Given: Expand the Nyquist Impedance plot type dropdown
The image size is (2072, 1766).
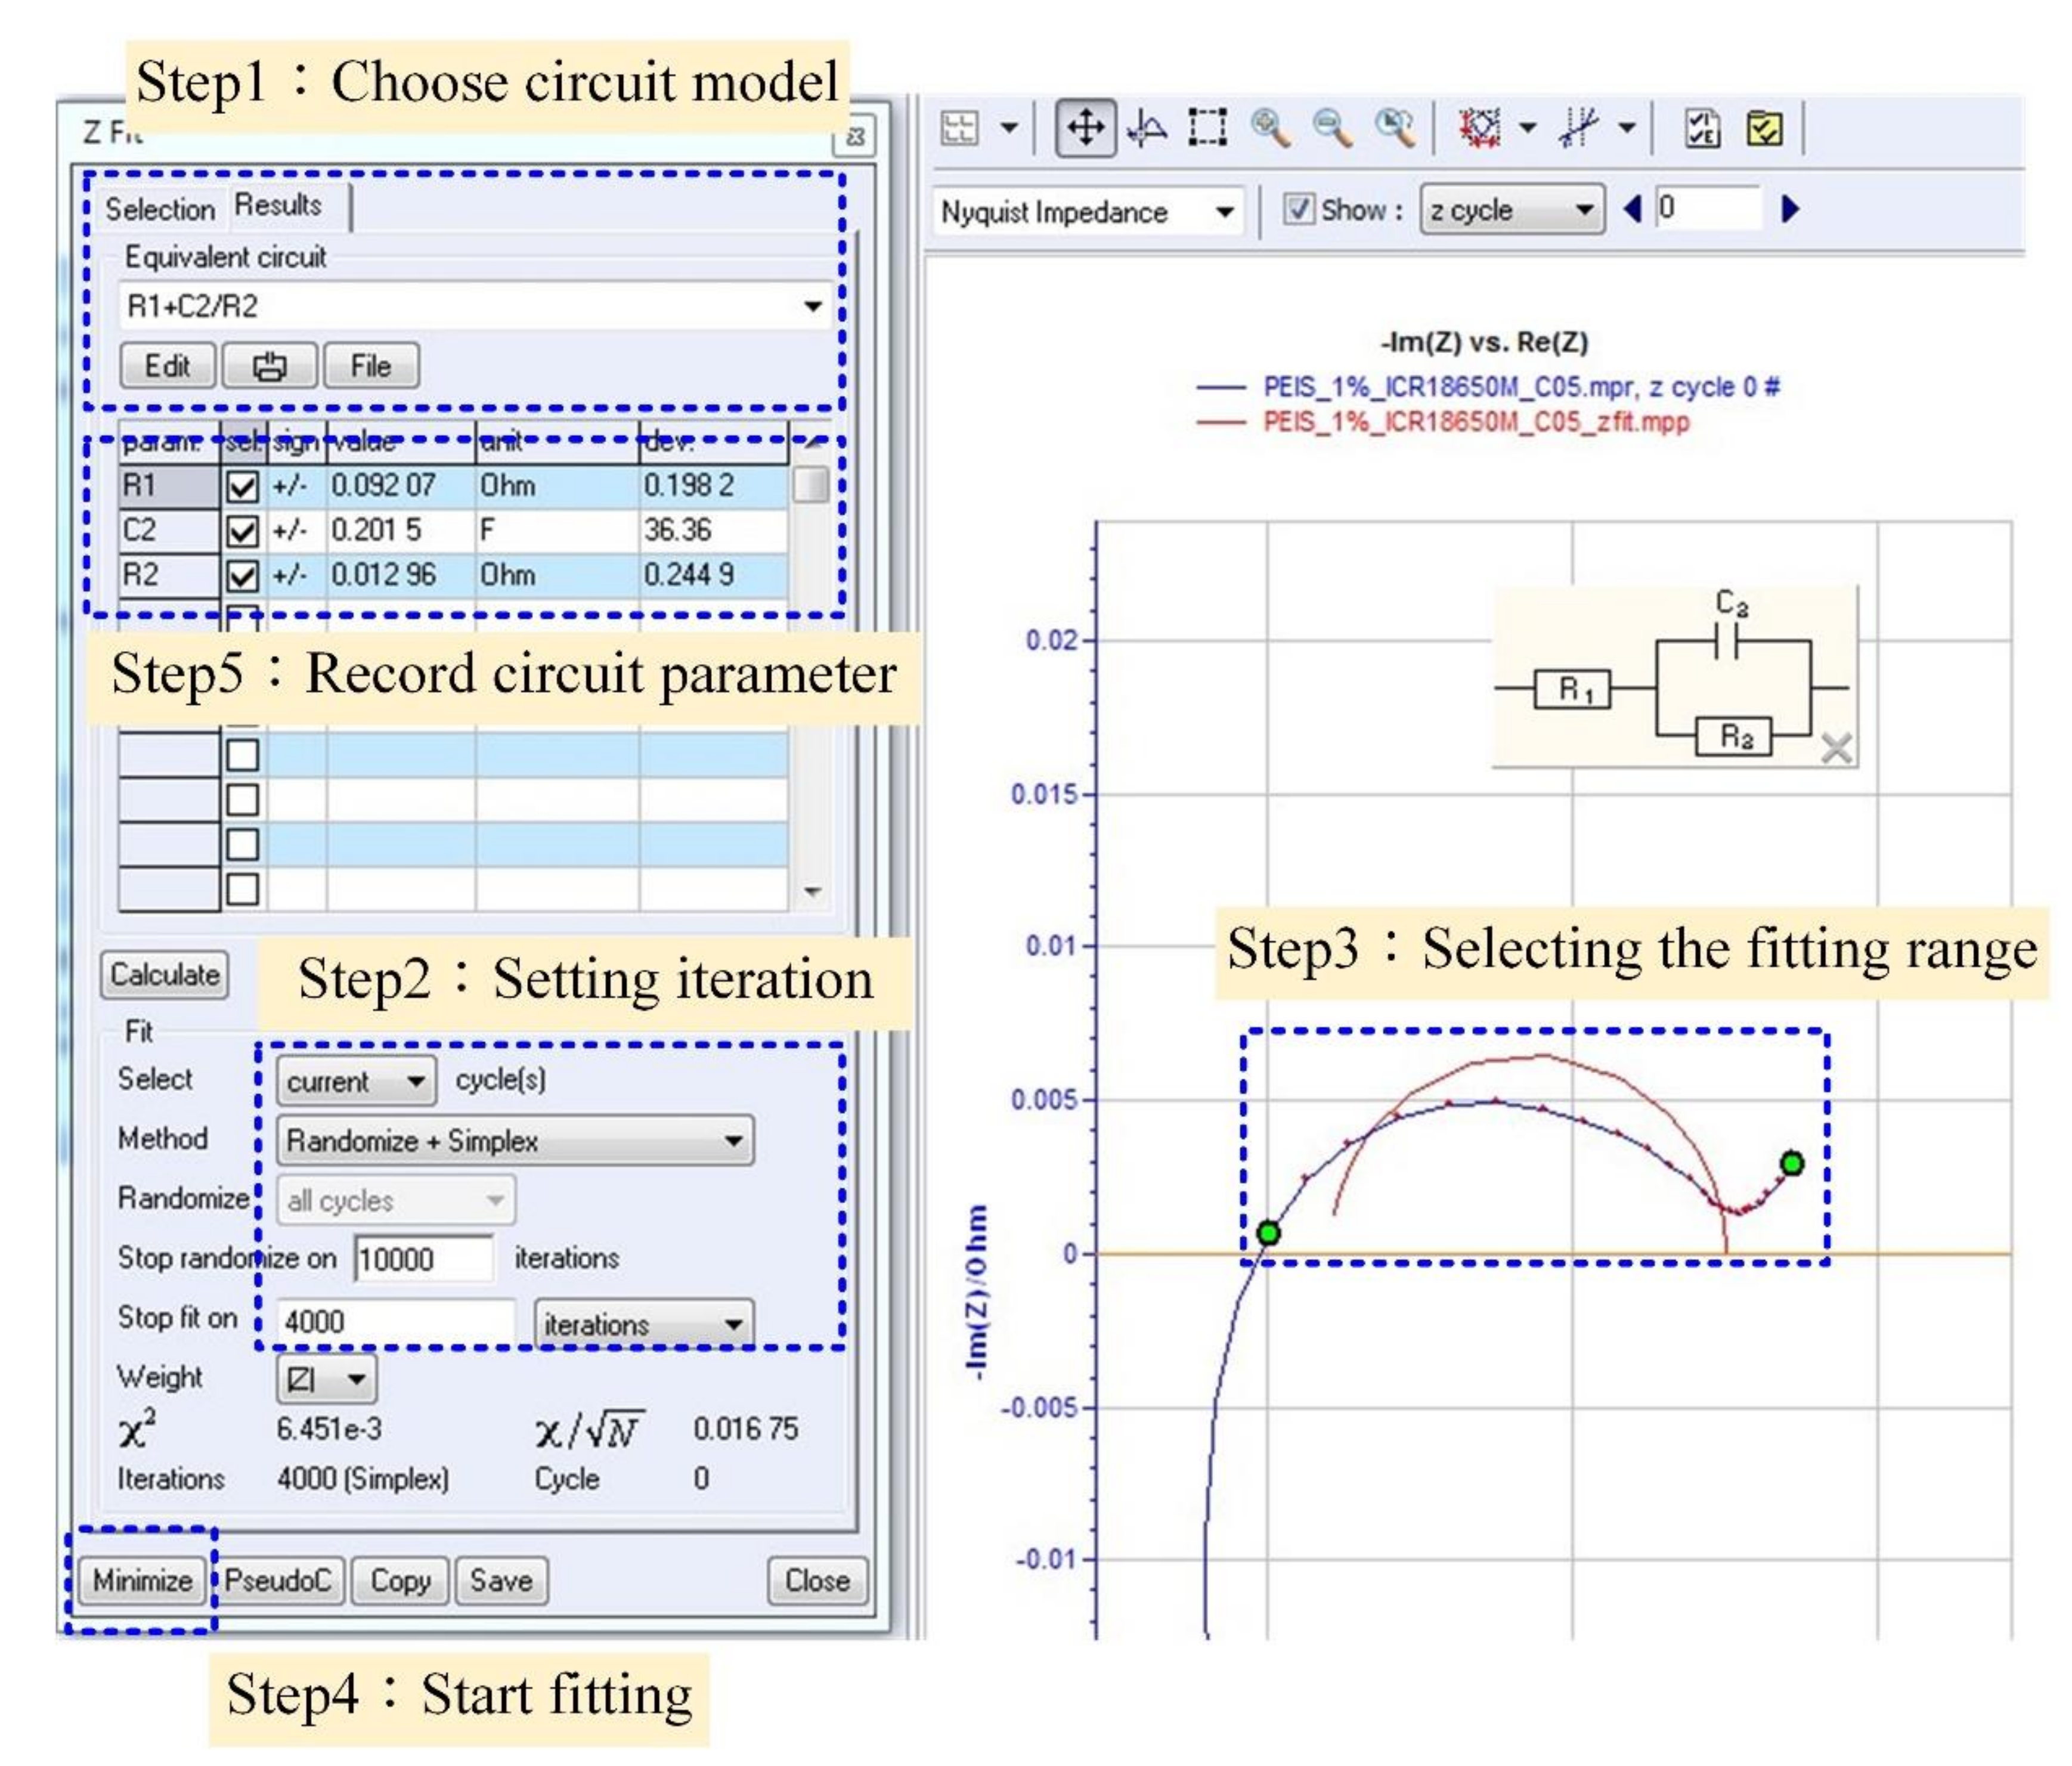Looking at the screenshot, I should pyautogui.click(x=1223, y=212).
